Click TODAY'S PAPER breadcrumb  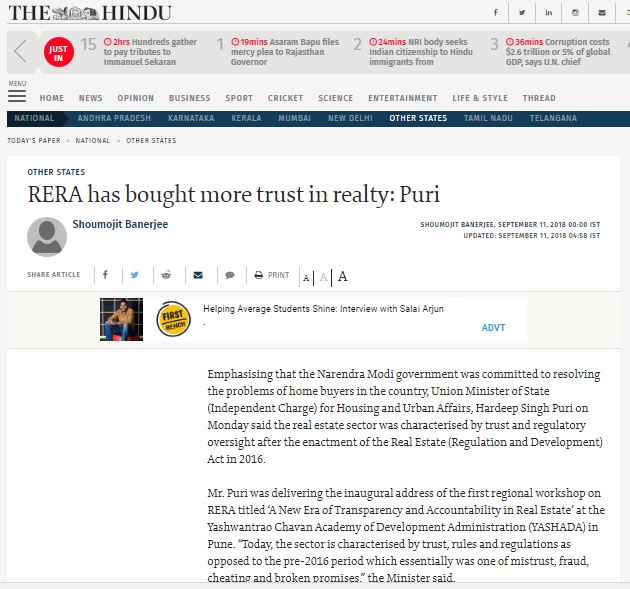[x=34, y=141]
